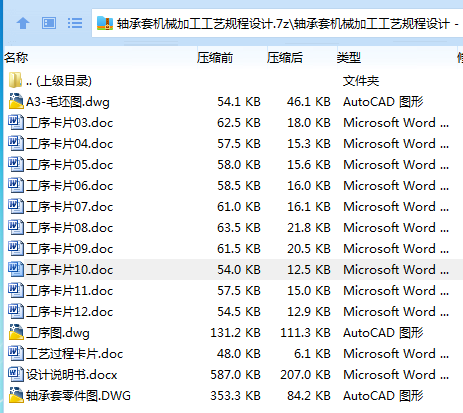Click Word icon of 工序卡片05.doc

pos(16,164)
